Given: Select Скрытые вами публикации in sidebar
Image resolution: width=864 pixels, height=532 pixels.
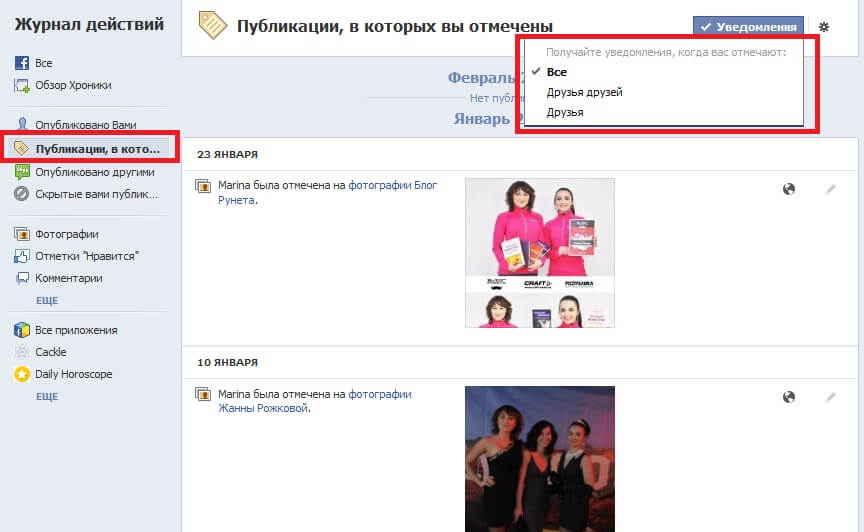Looking at the screenshot, I should pos(96,193).
